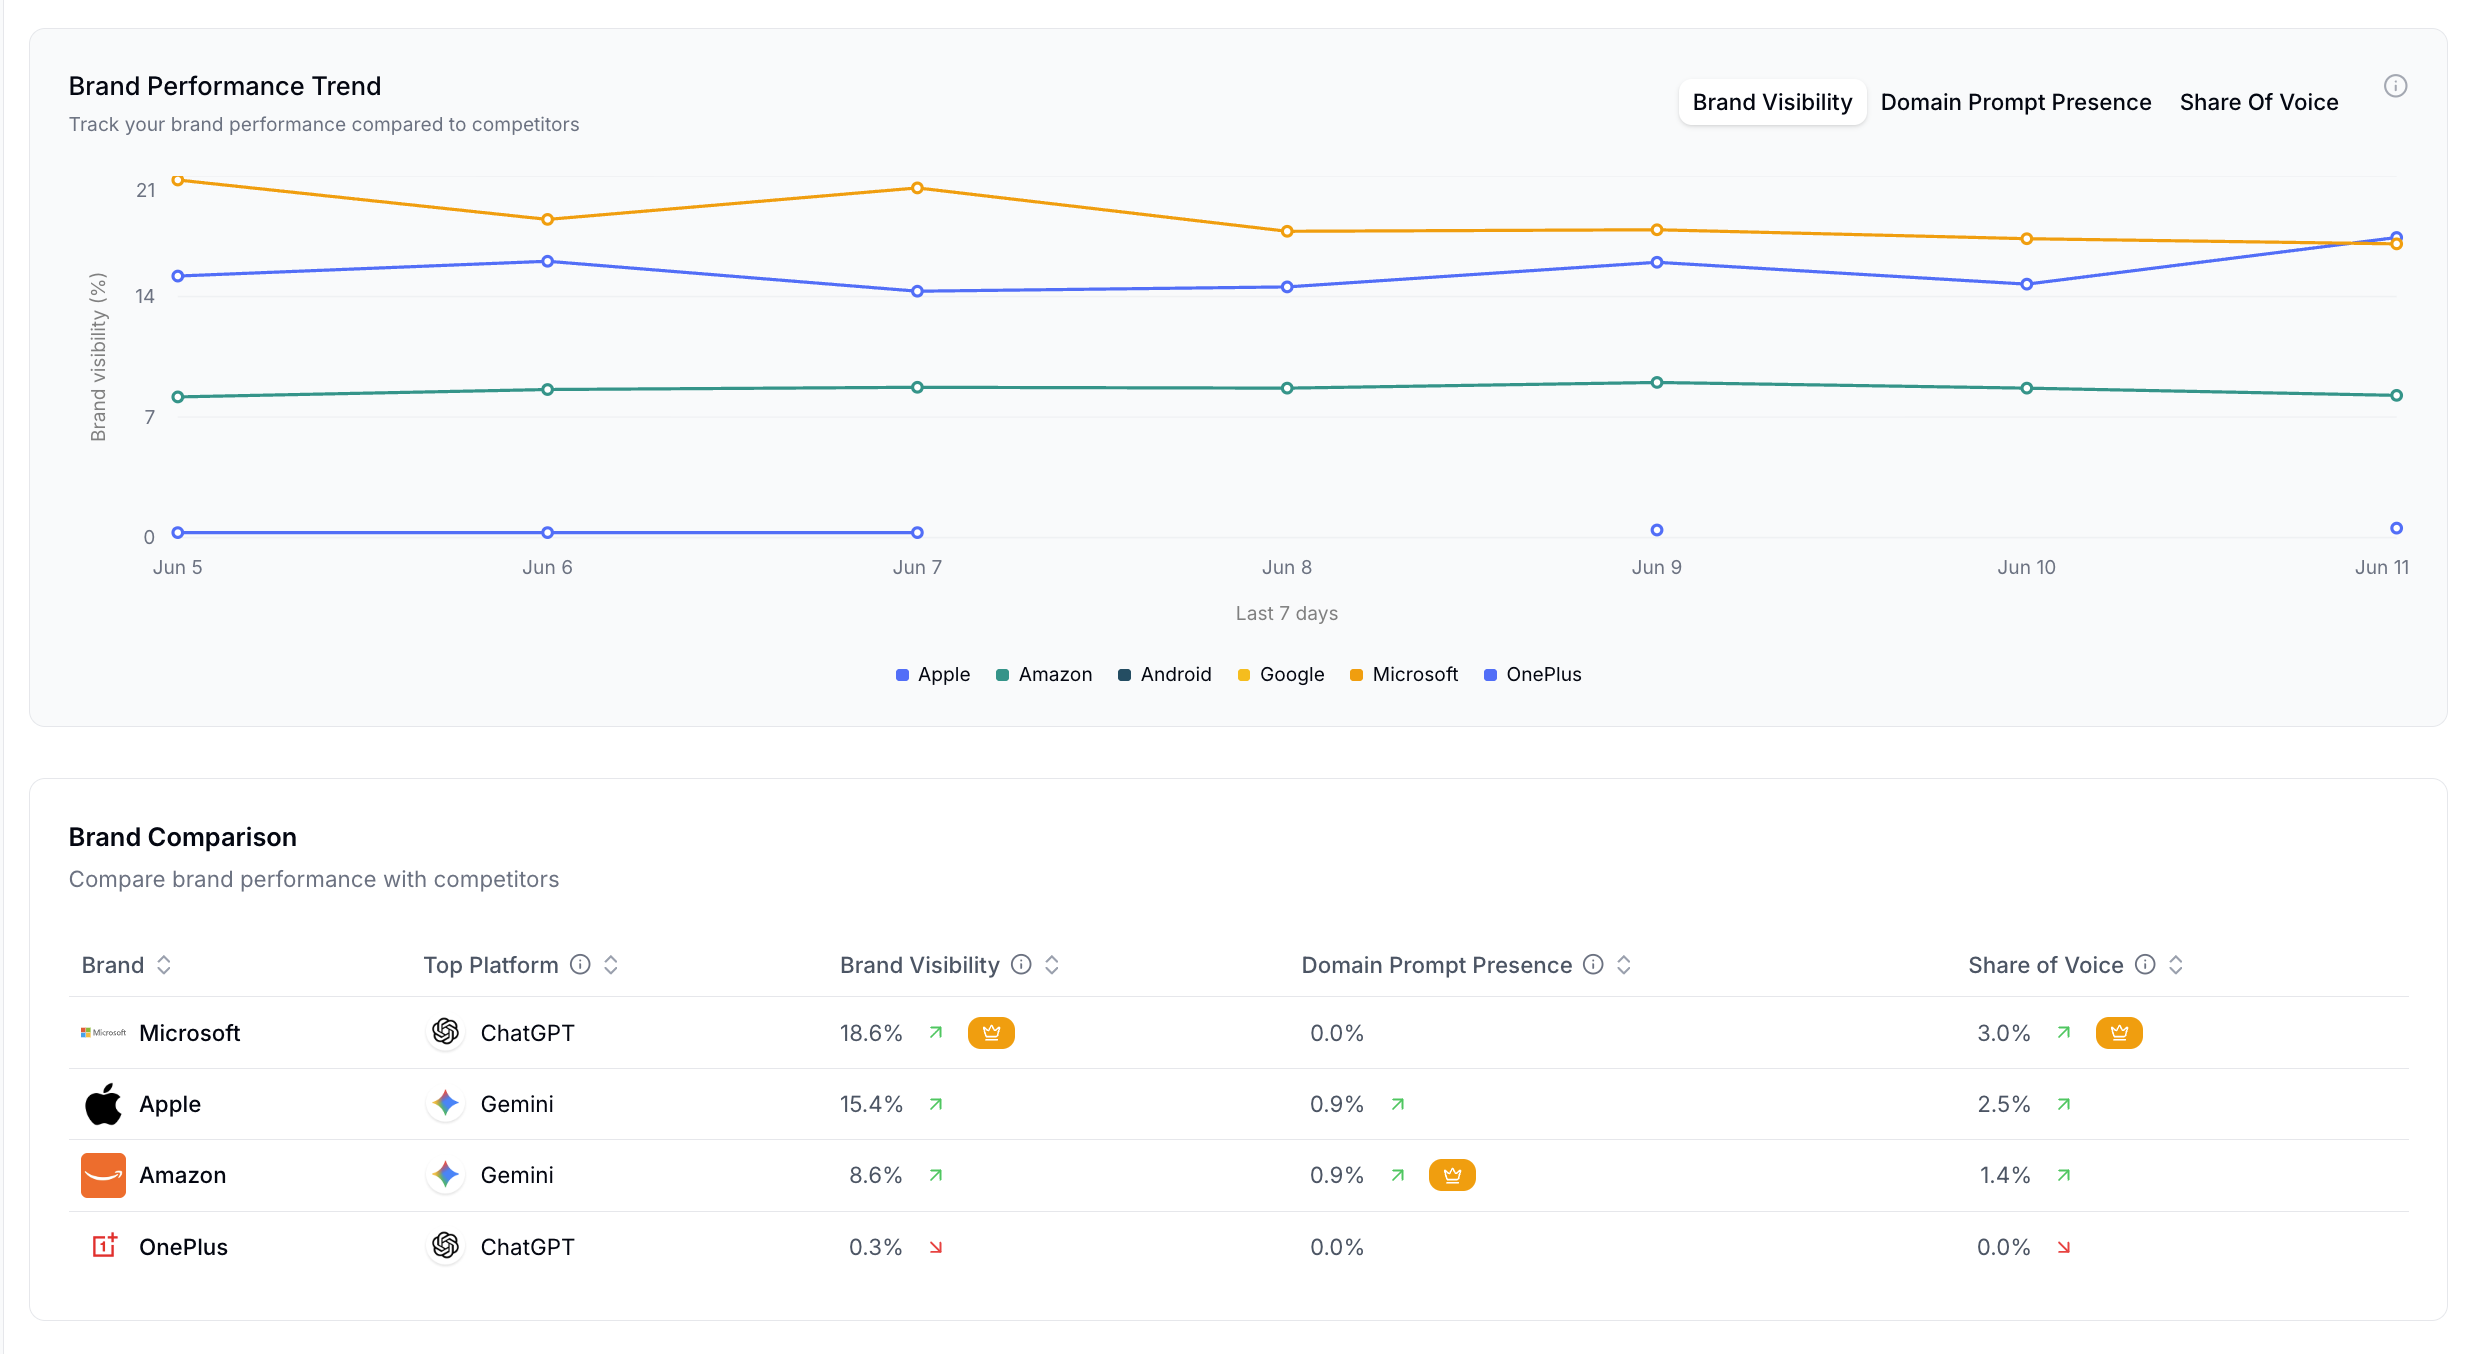The width and height of the screenshot is (2474, 1354).
Task: Click the up-trend arrow beside 18.6%
Action: 936,1032
